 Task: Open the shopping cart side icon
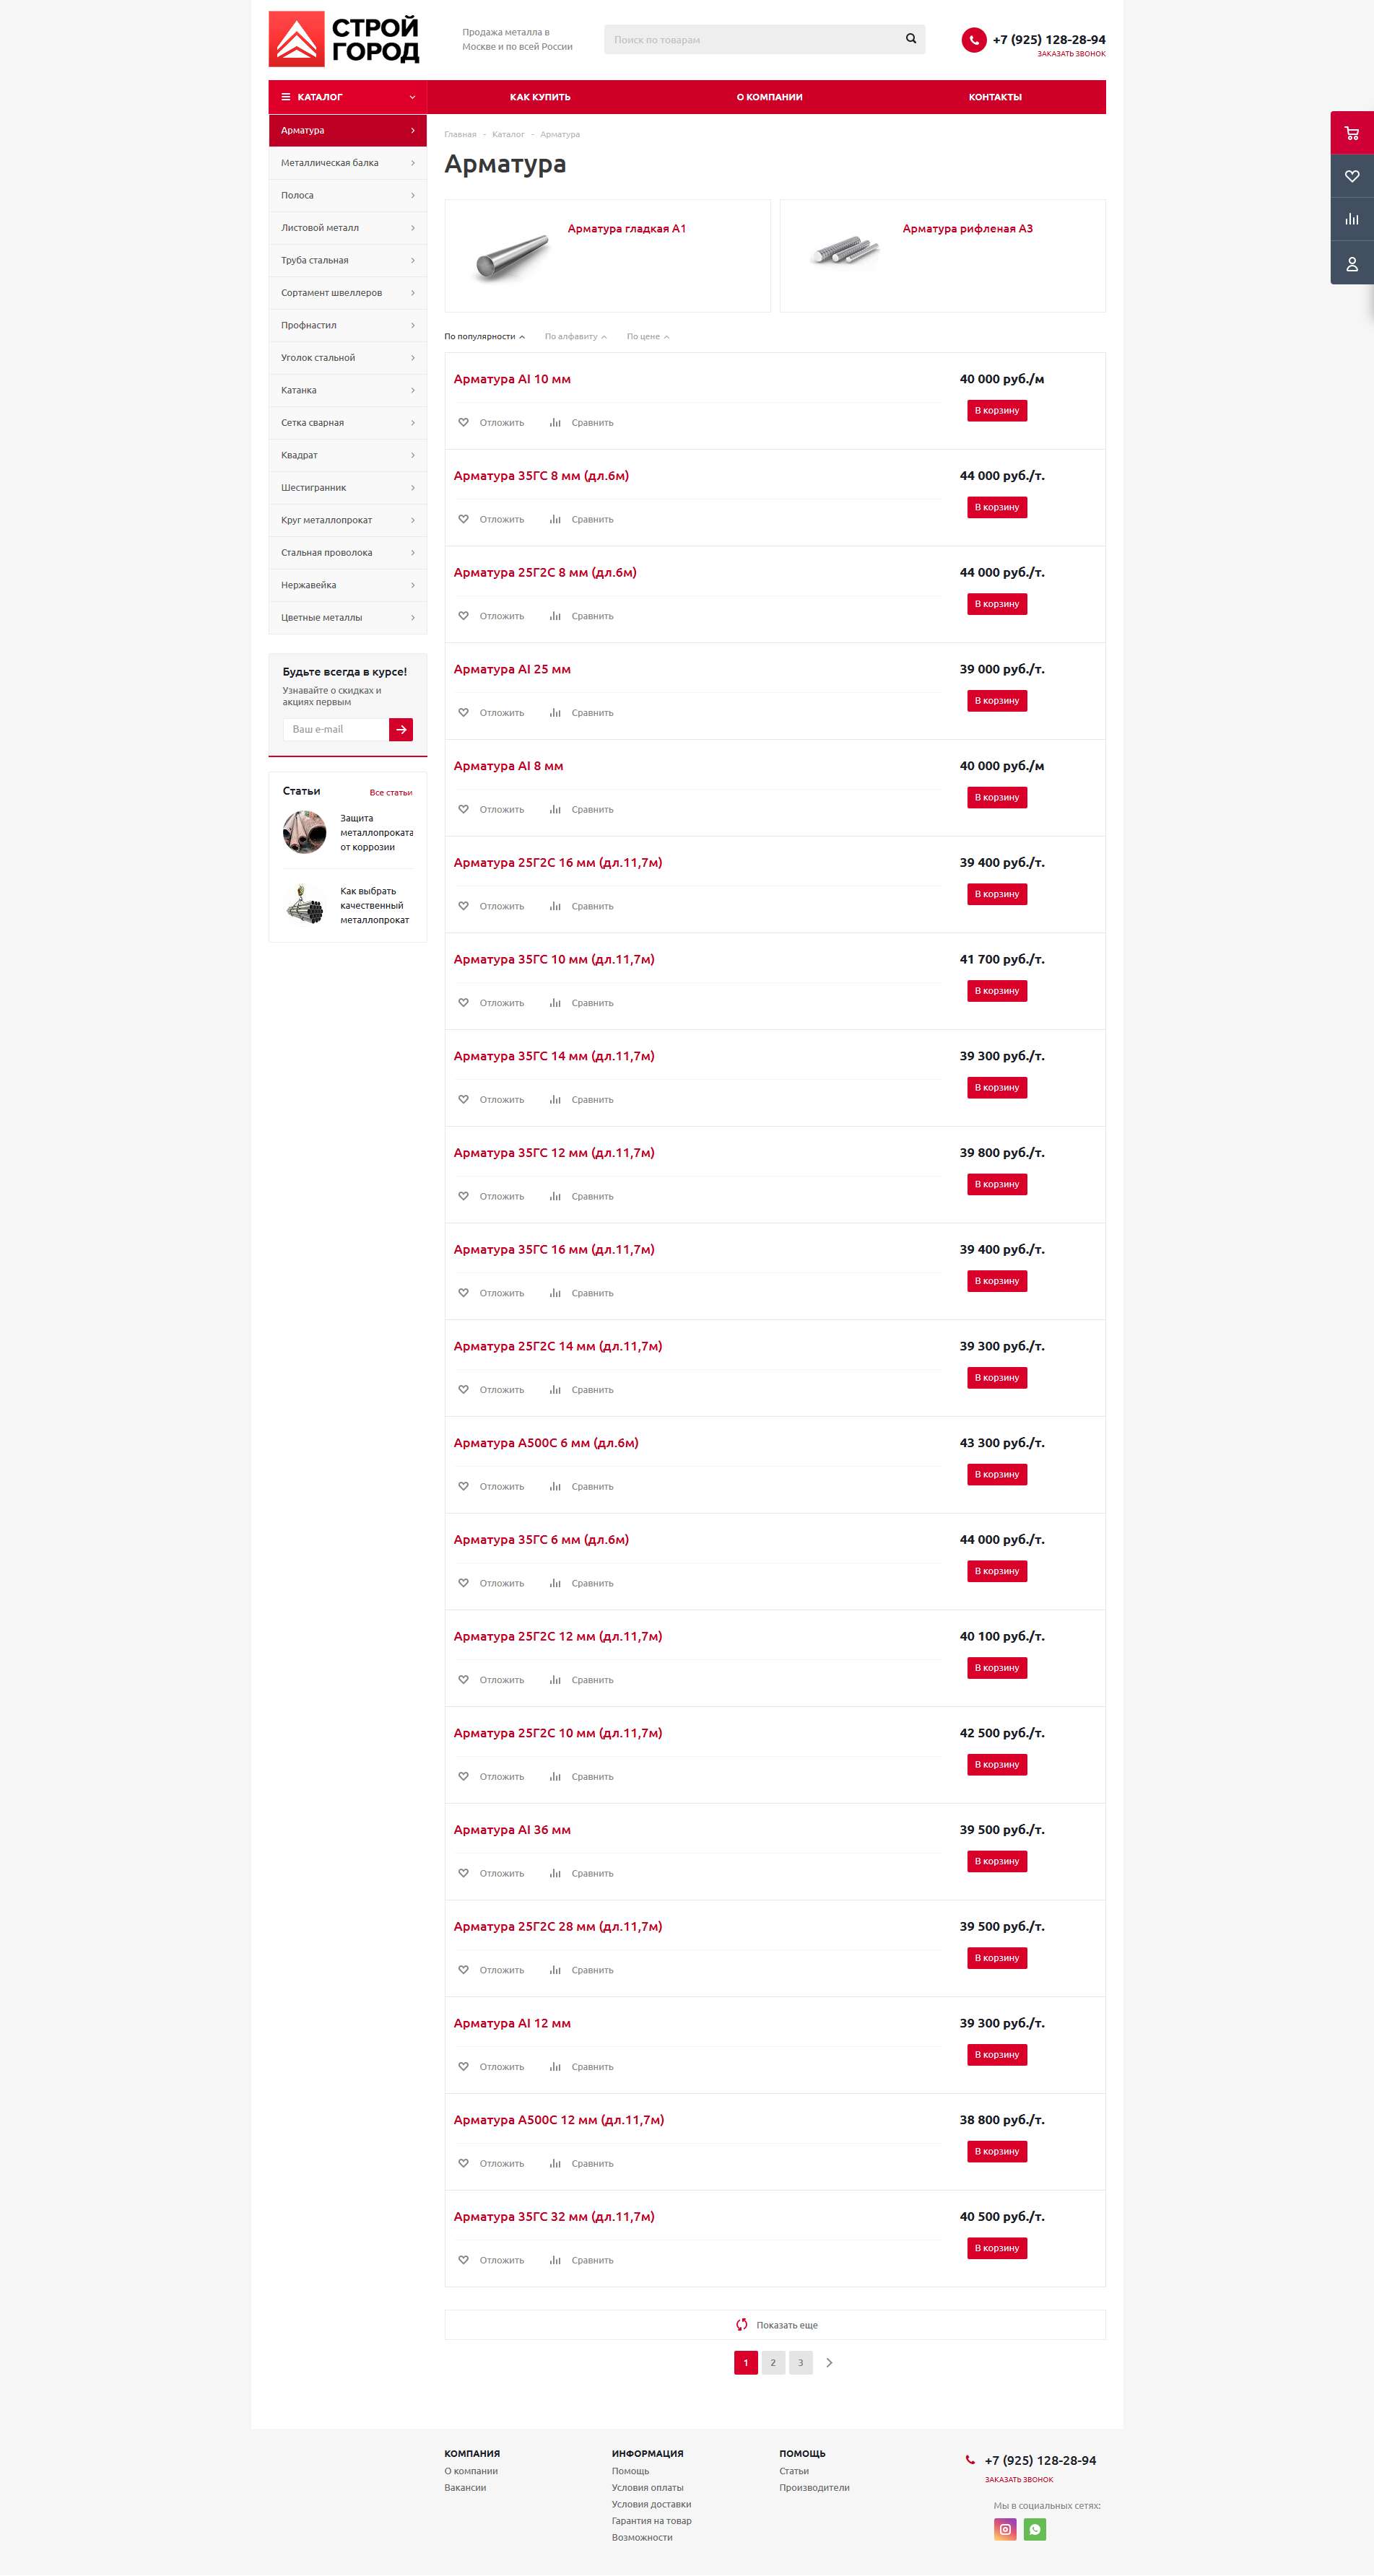coord(1352,133)
